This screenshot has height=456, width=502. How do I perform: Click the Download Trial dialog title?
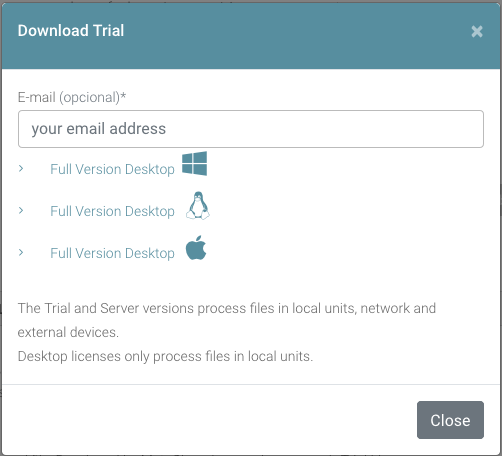pos(71,31)
